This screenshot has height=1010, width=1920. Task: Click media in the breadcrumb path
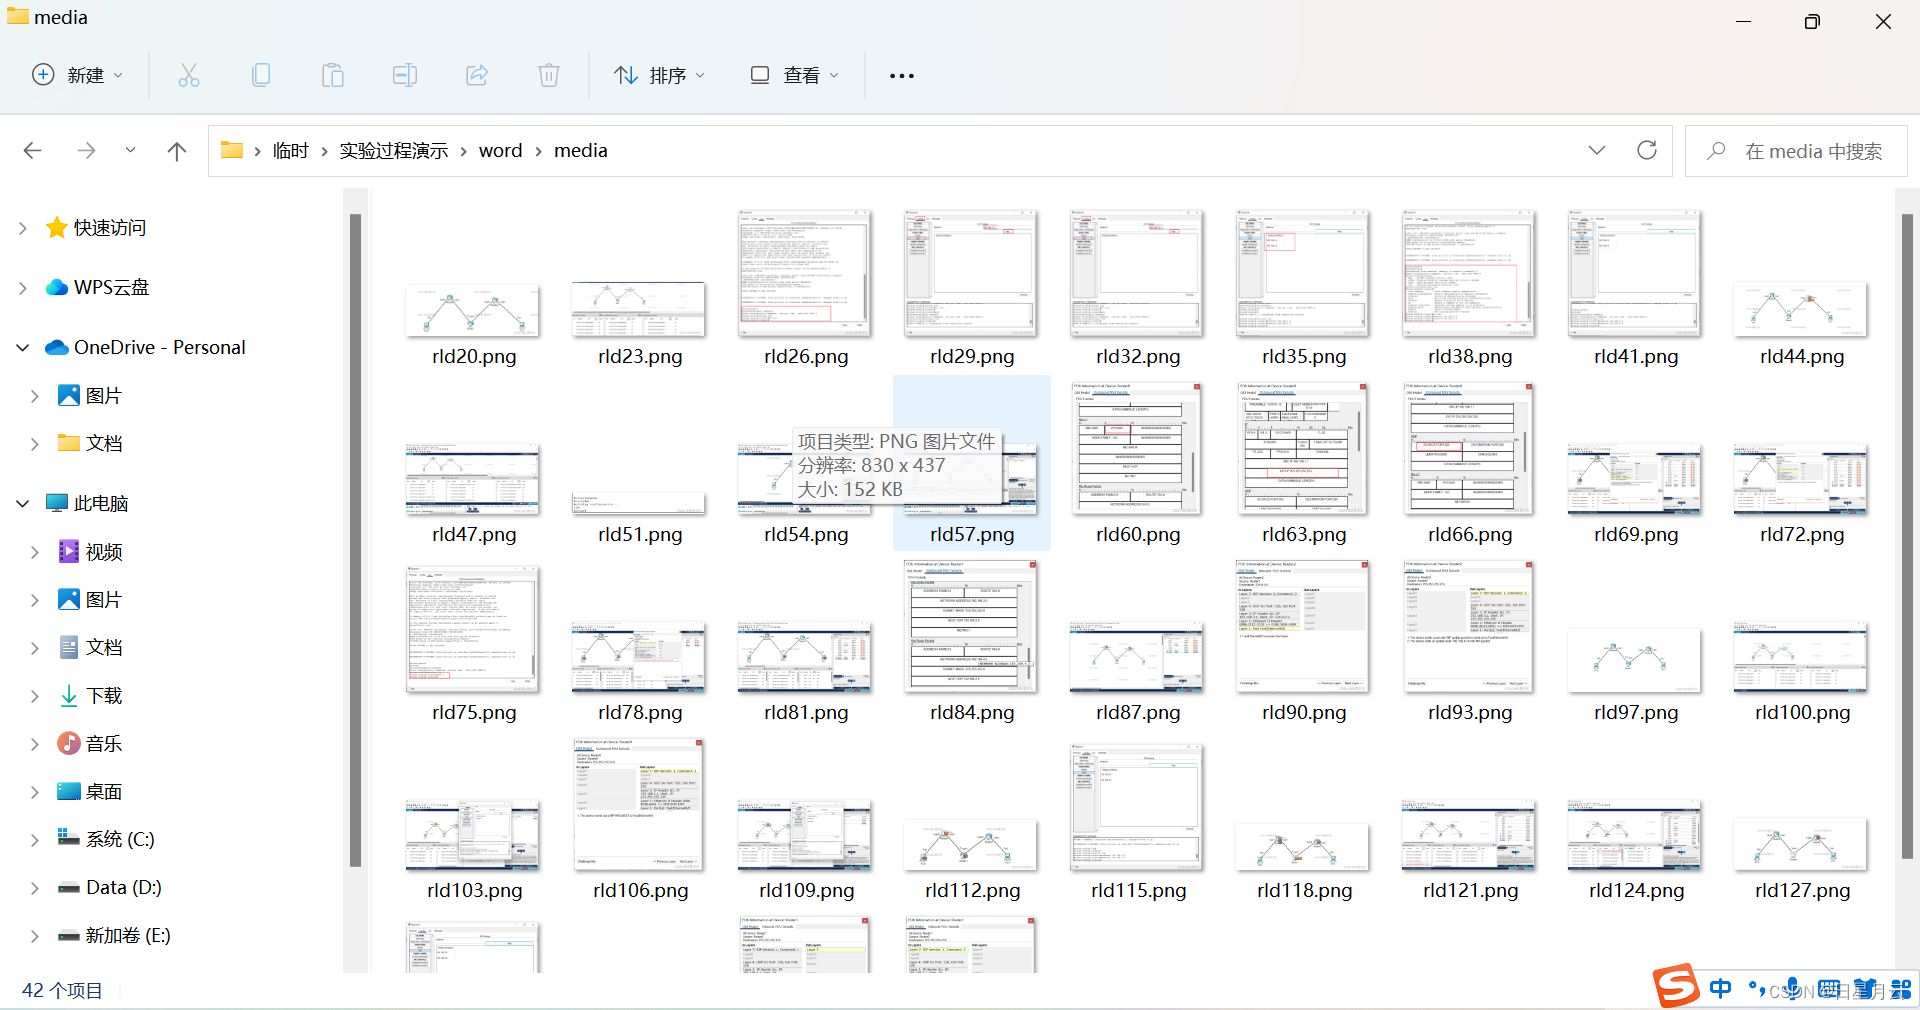tap(581, 150)
